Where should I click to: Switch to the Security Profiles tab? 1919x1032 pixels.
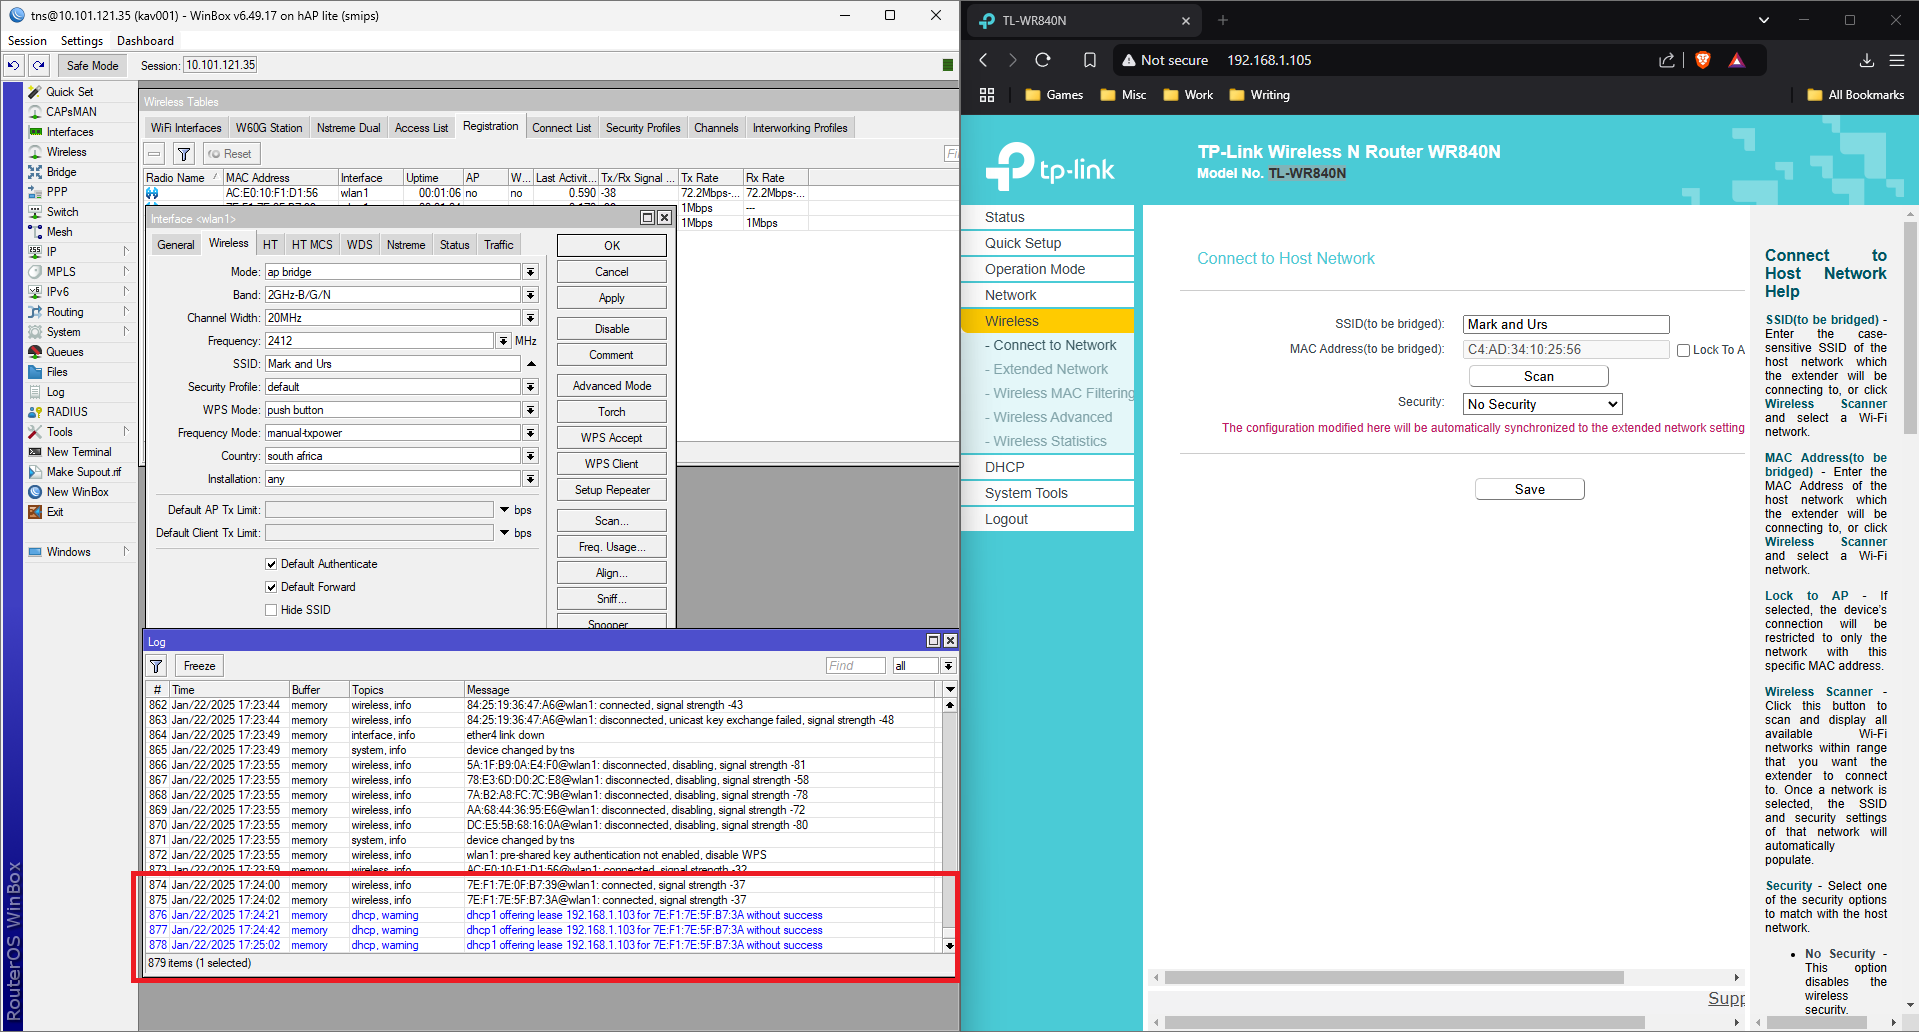(643, 128)
